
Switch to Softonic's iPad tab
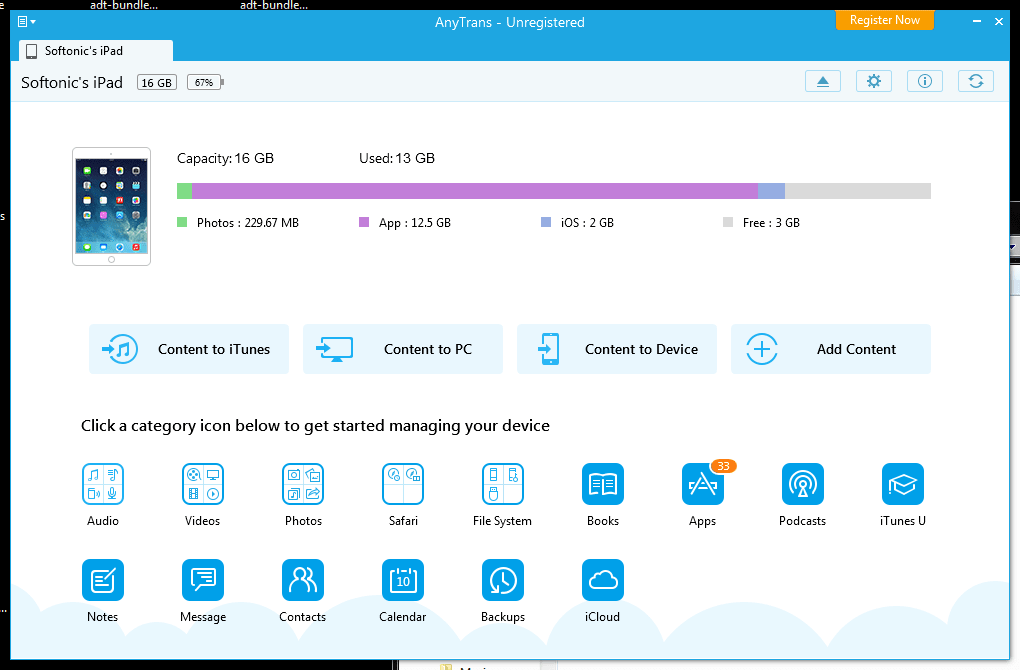coord(96,51)
